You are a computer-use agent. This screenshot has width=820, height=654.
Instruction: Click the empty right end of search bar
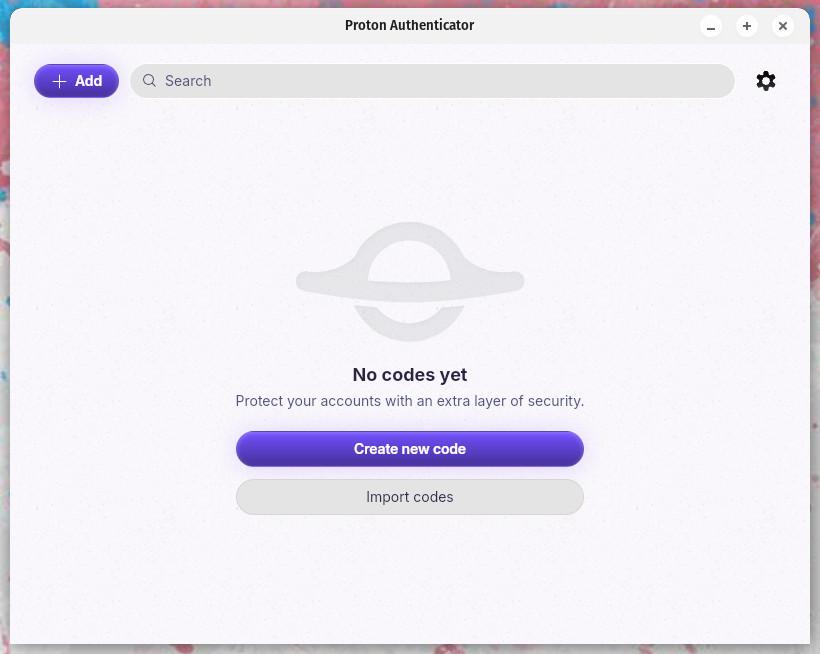(680, 81)
